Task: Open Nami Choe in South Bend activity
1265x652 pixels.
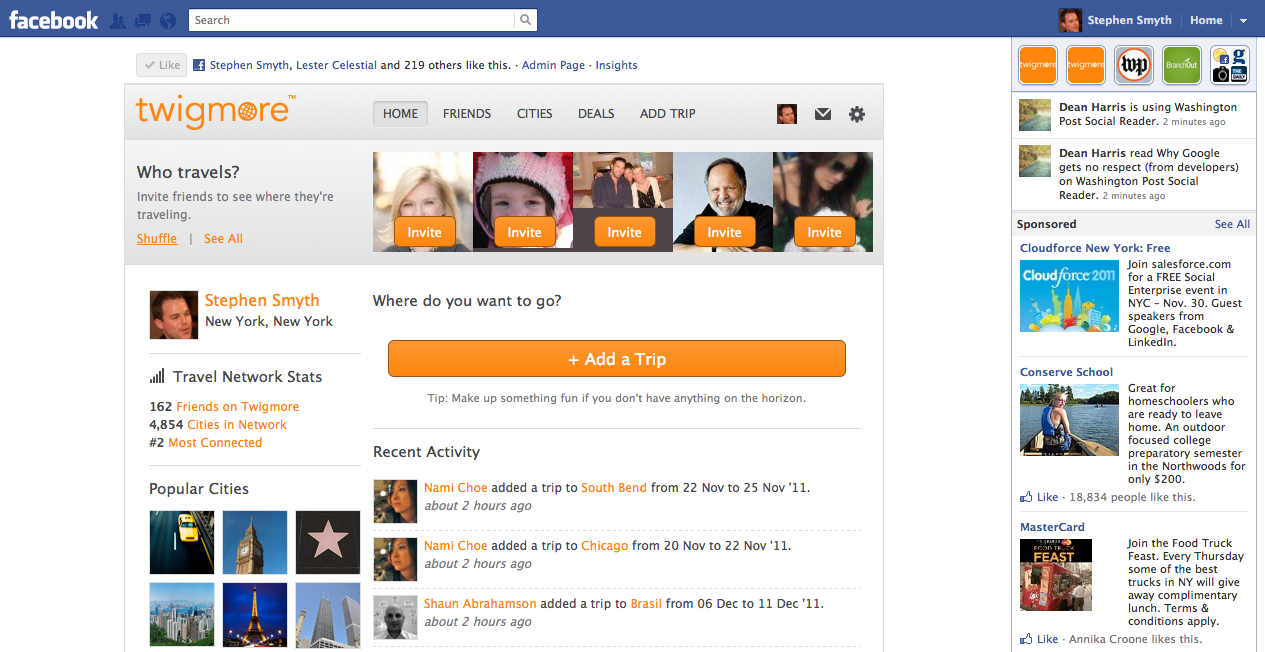Action: [455, 488]
